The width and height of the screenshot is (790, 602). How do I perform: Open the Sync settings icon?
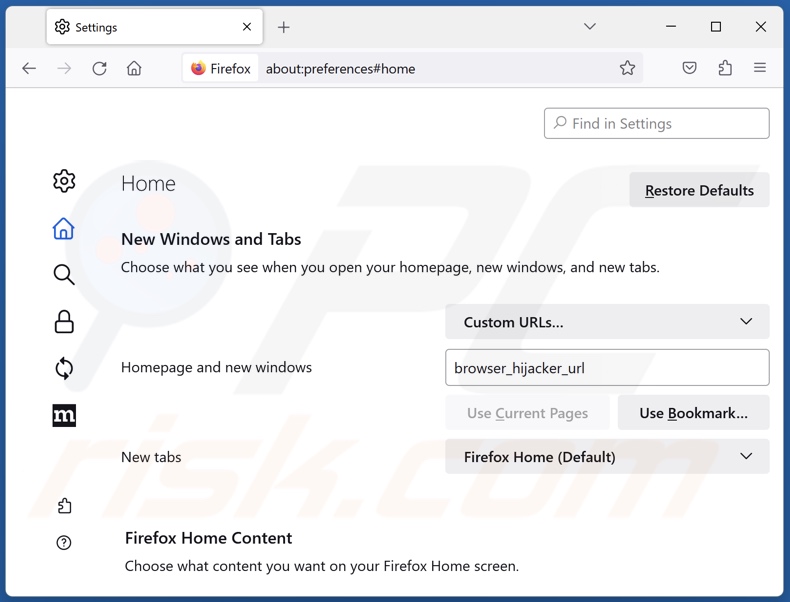64,368
